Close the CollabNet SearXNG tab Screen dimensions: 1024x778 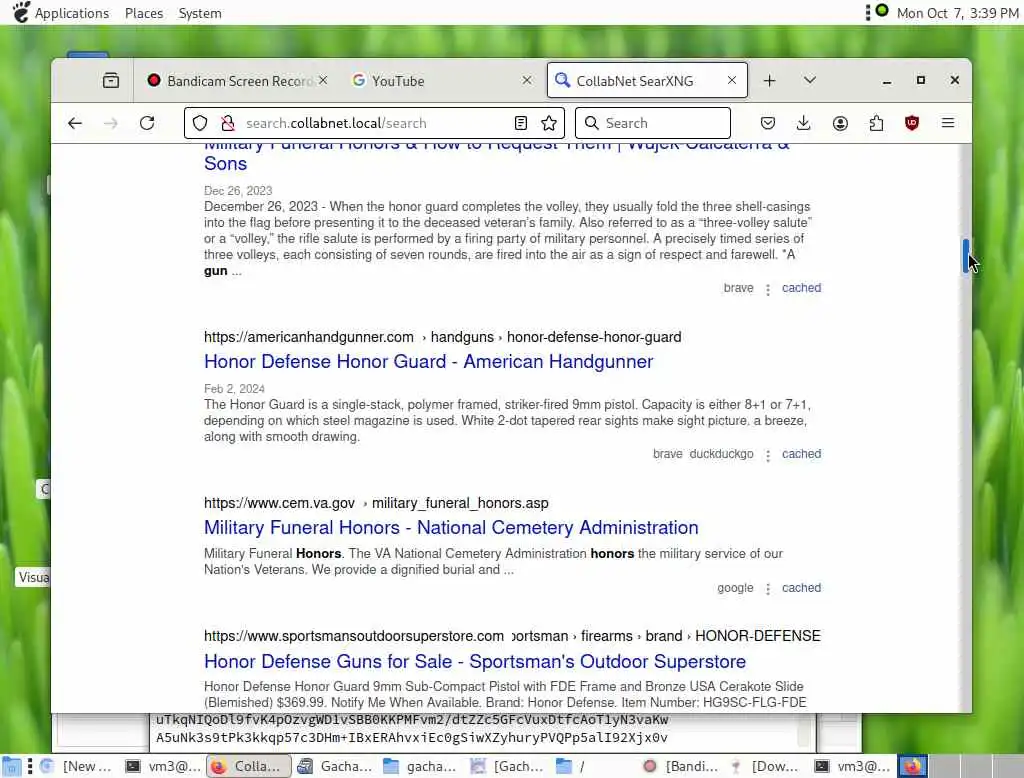[732, 80]
